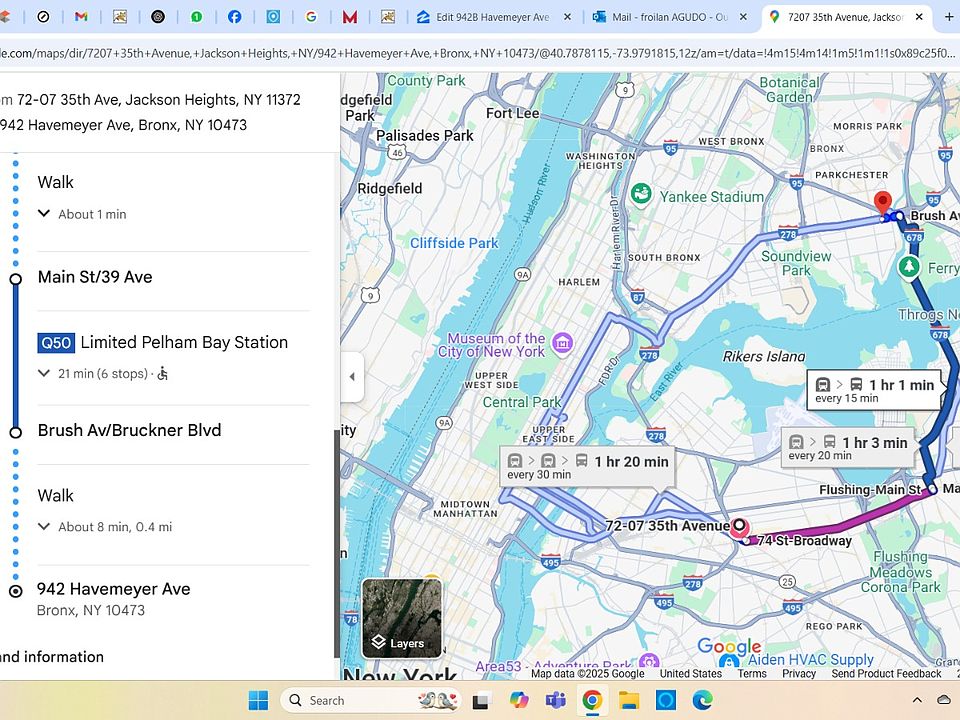Open the blue square icon tab

(x=273, y=17)
